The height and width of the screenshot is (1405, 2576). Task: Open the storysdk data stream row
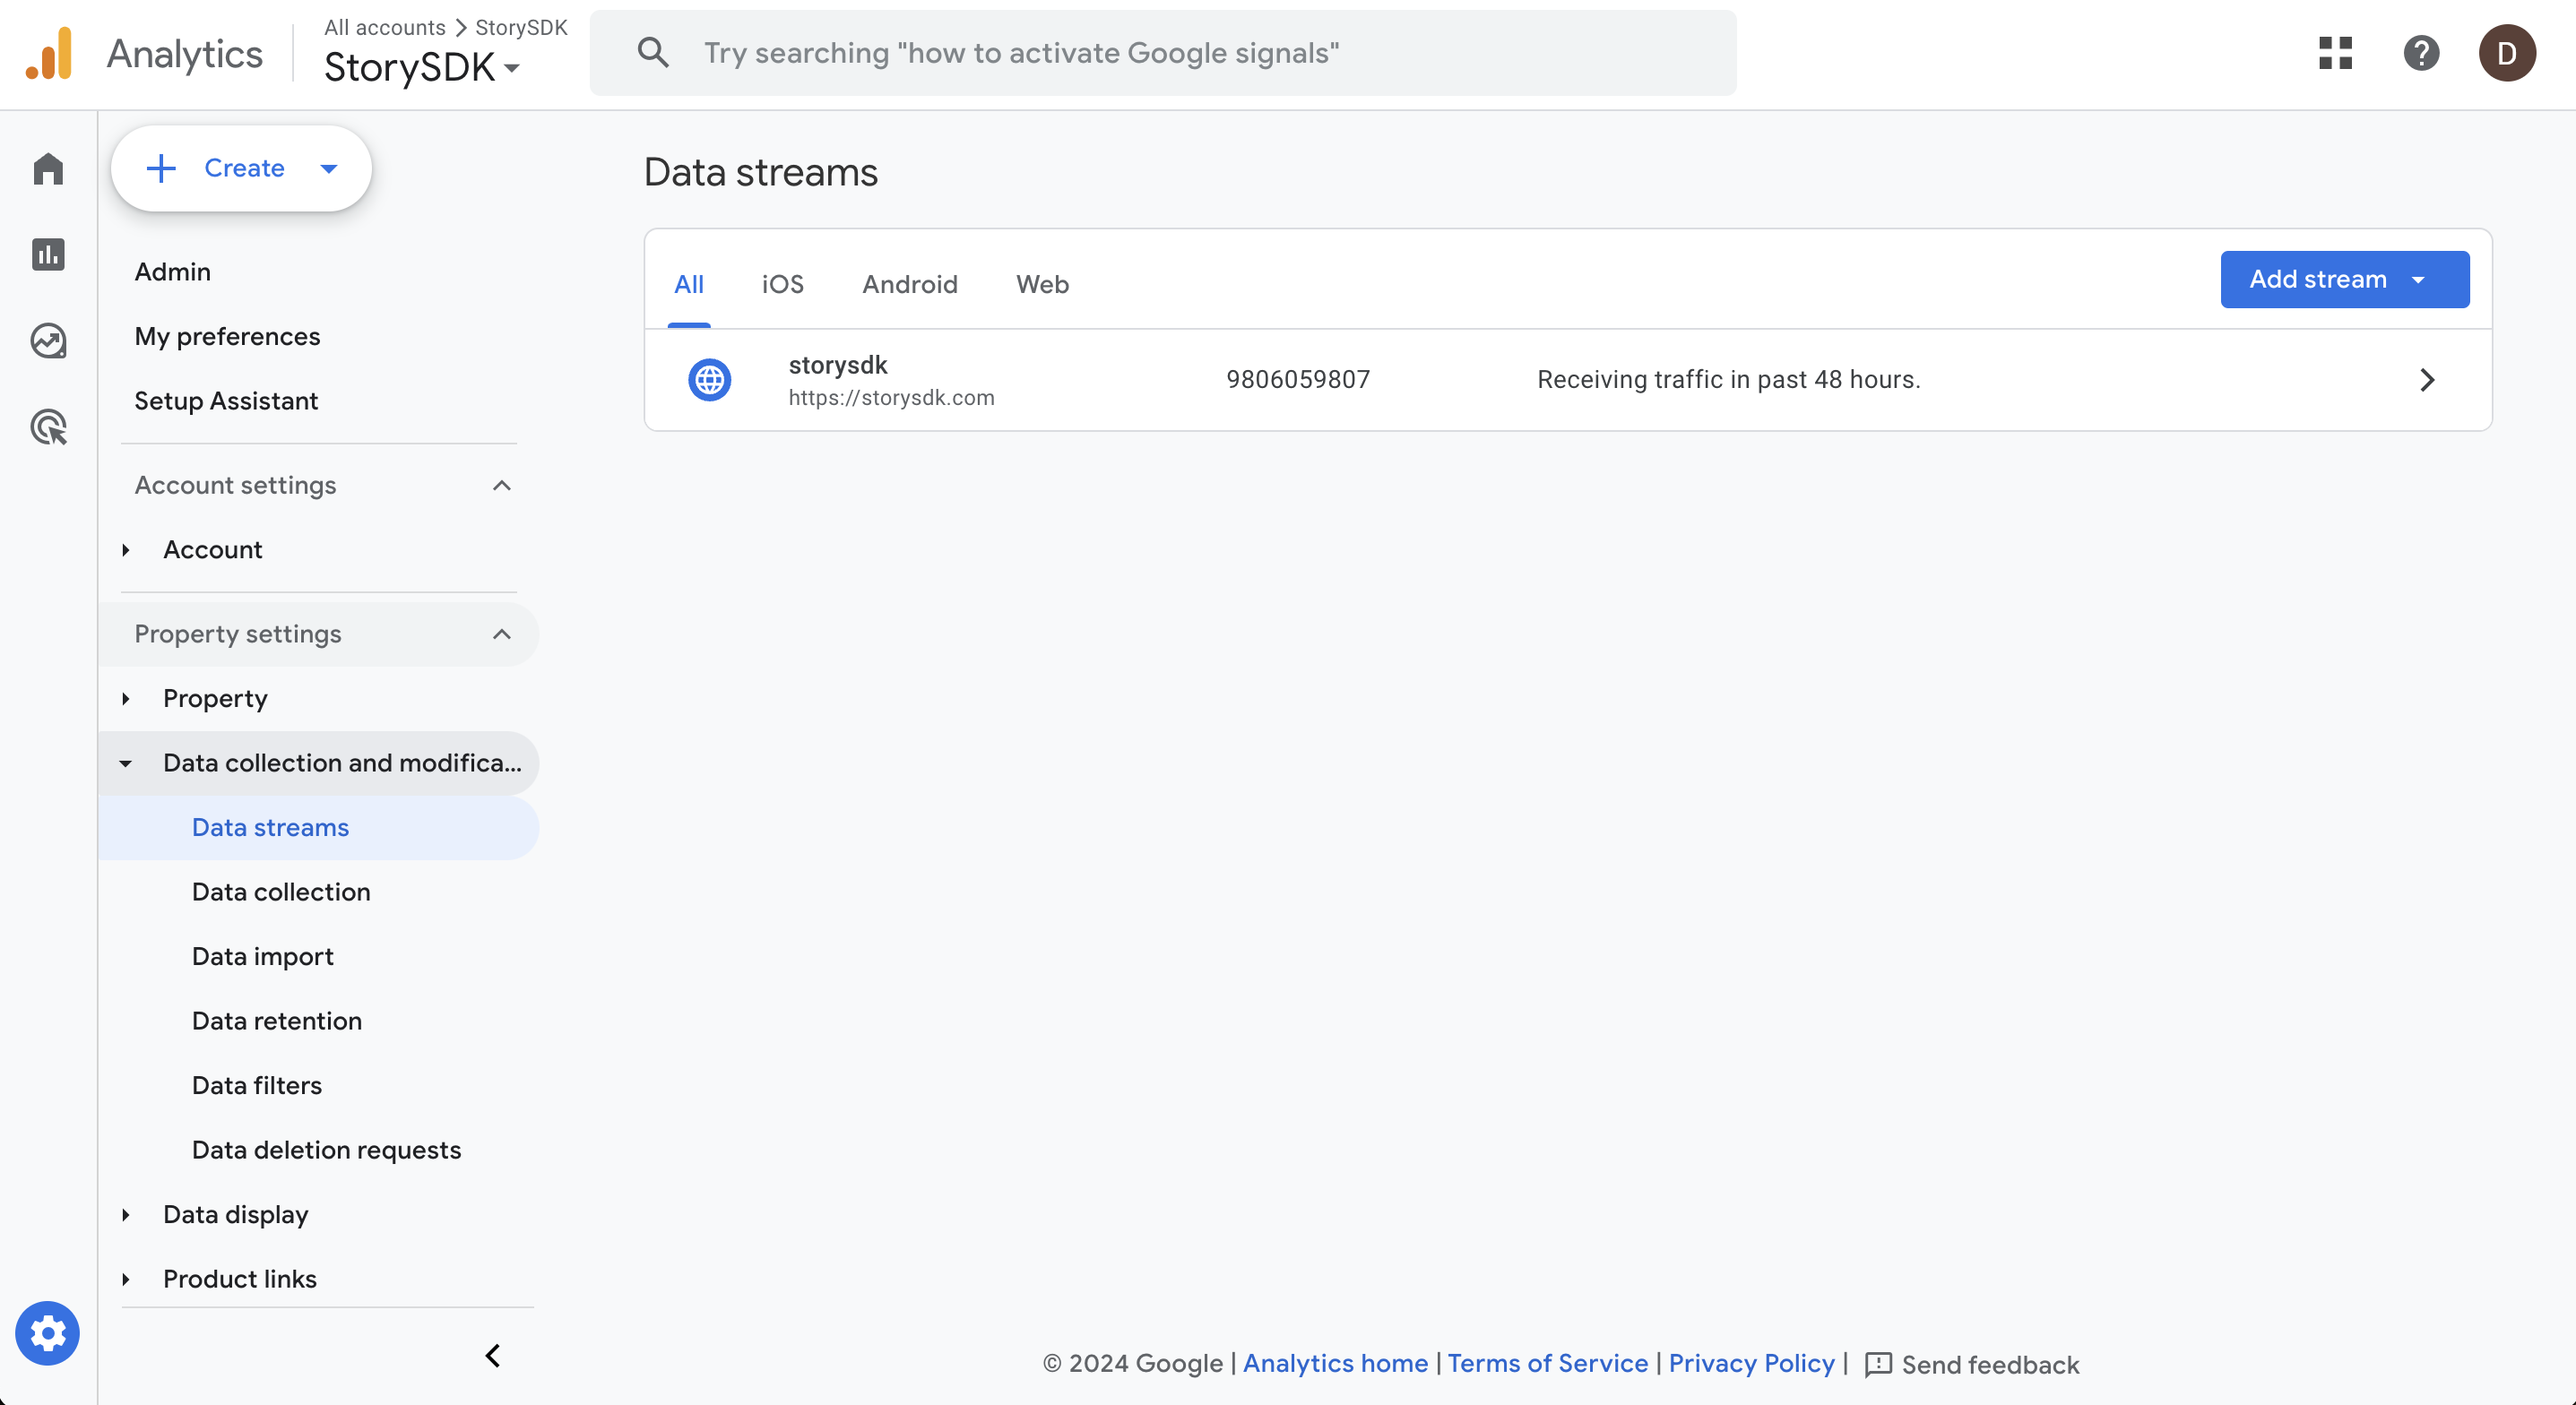pyautogui.click(x=1567, y=380)
